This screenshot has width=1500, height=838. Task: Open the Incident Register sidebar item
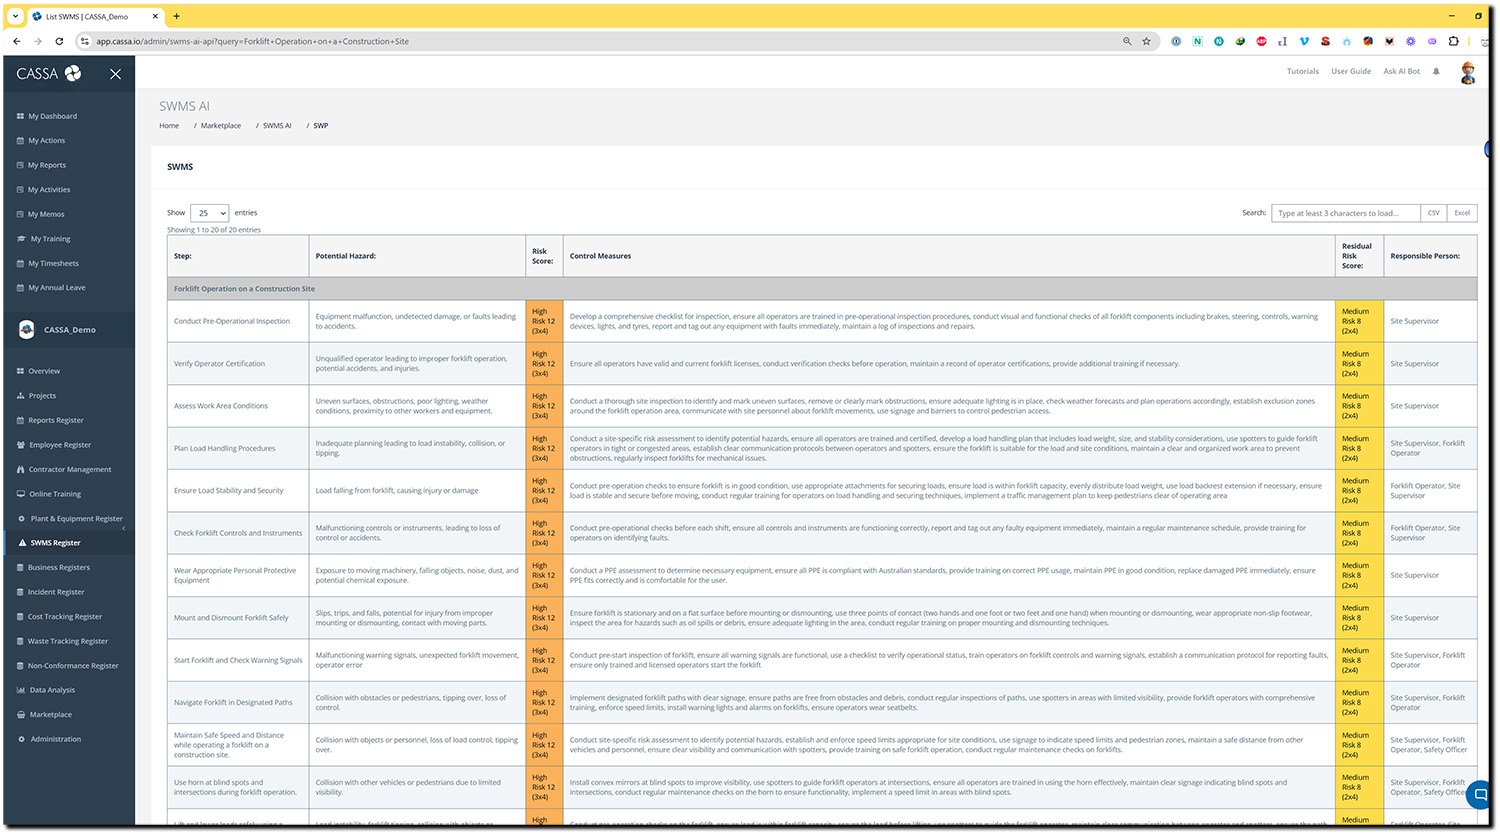(x=56, y=592)
